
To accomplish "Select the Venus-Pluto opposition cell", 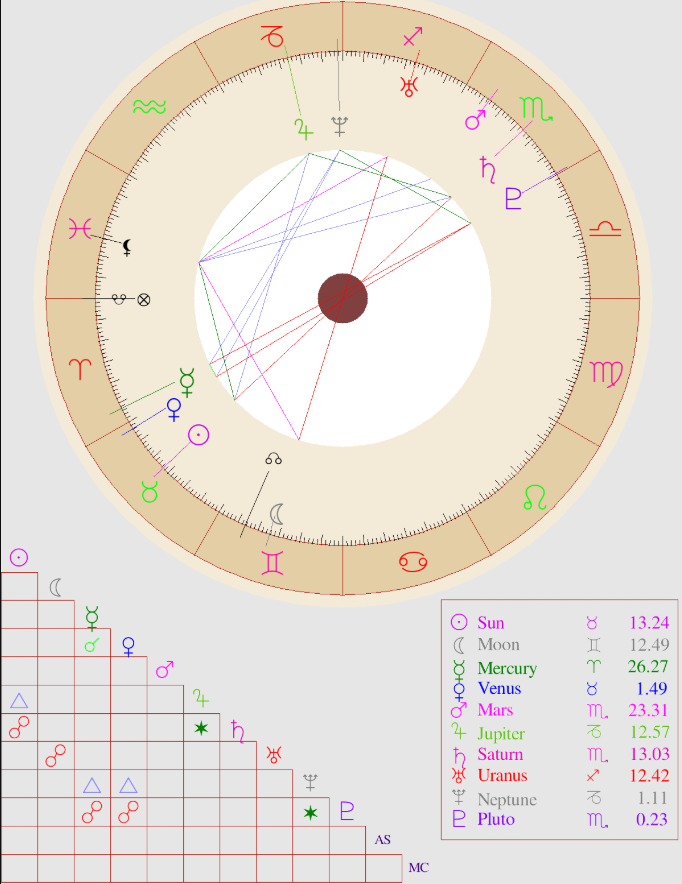I will (129, 812).
